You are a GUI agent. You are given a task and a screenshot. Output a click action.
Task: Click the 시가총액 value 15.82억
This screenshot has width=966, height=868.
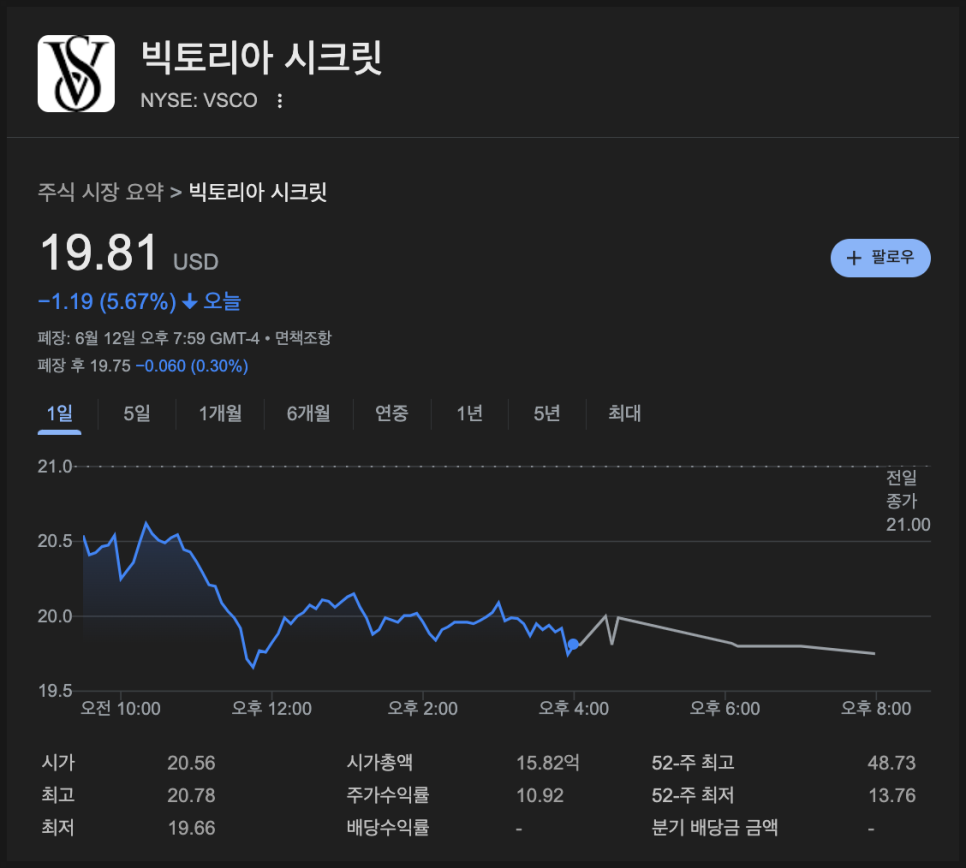(548, 763)
